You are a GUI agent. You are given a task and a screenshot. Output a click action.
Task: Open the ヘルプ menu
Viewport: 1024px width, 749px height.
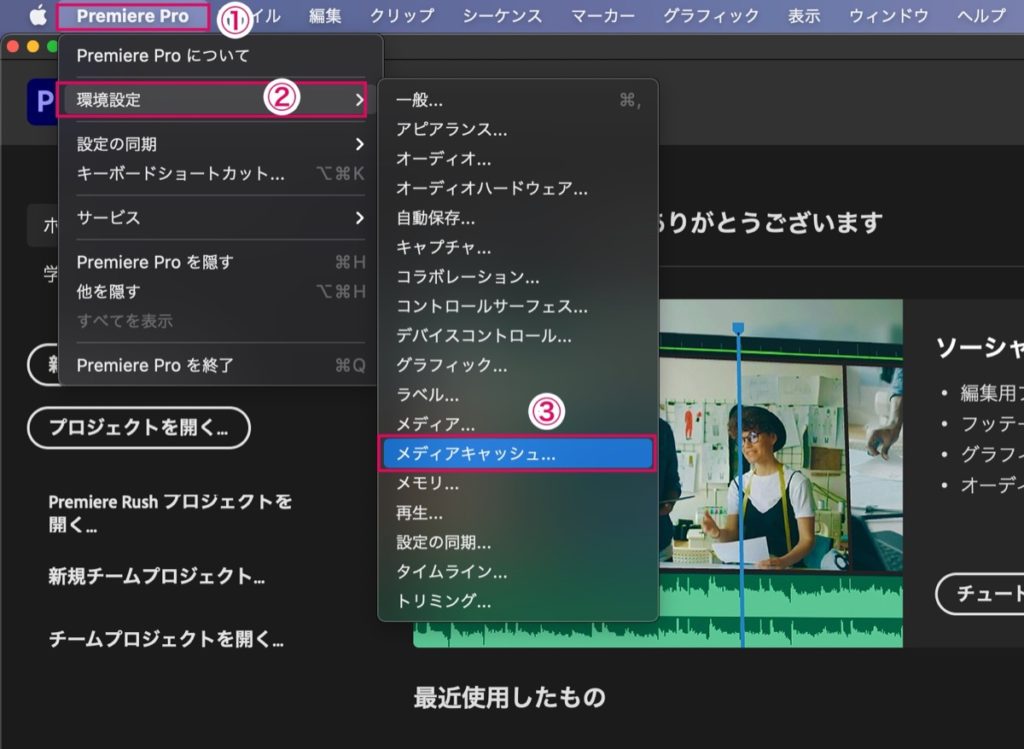982,16
